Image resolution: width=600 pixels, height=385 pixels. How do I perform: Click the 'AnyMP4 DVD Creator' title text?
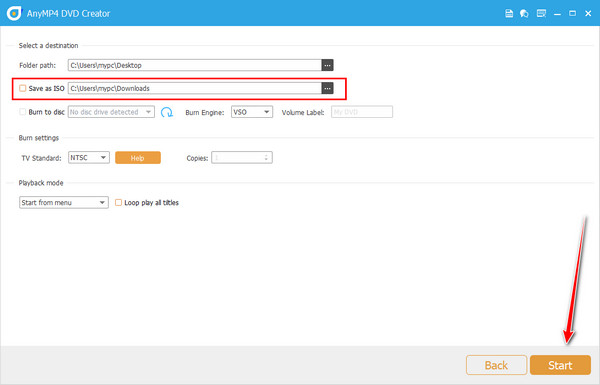68,13
